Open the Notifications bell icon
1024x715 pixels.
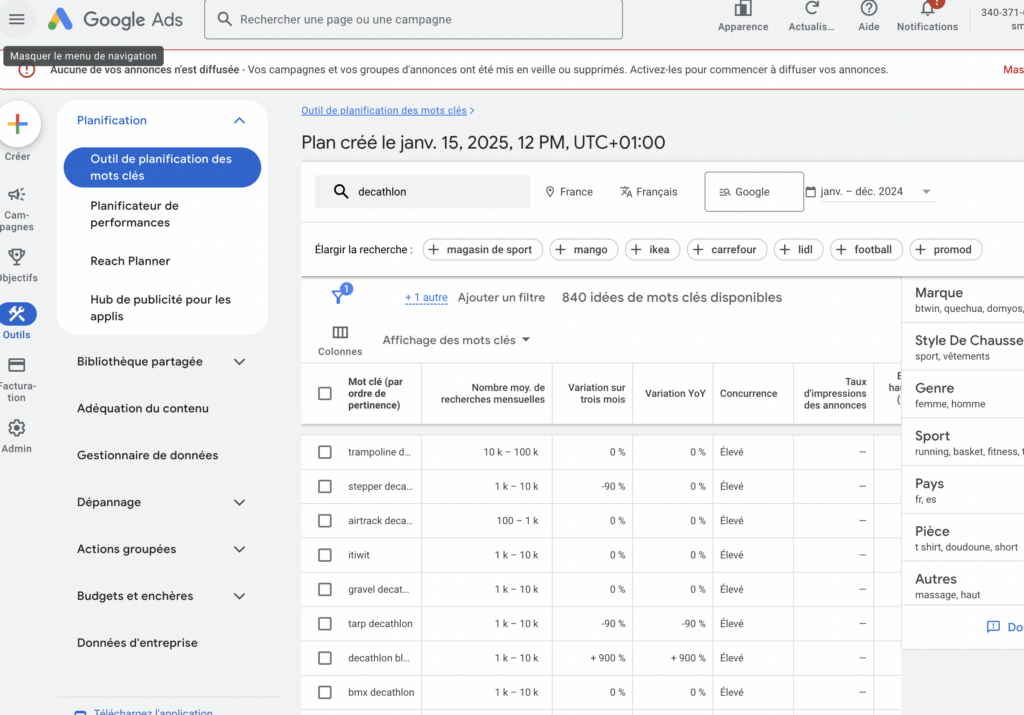[x=927, y=8]
